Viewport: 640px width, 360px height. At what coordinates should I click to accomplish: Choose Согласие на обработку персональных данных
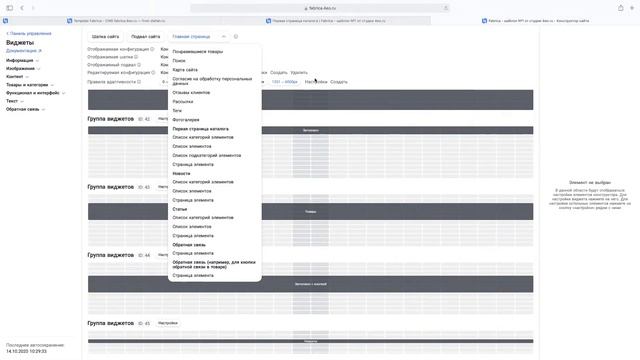click(x=212, y=81)
